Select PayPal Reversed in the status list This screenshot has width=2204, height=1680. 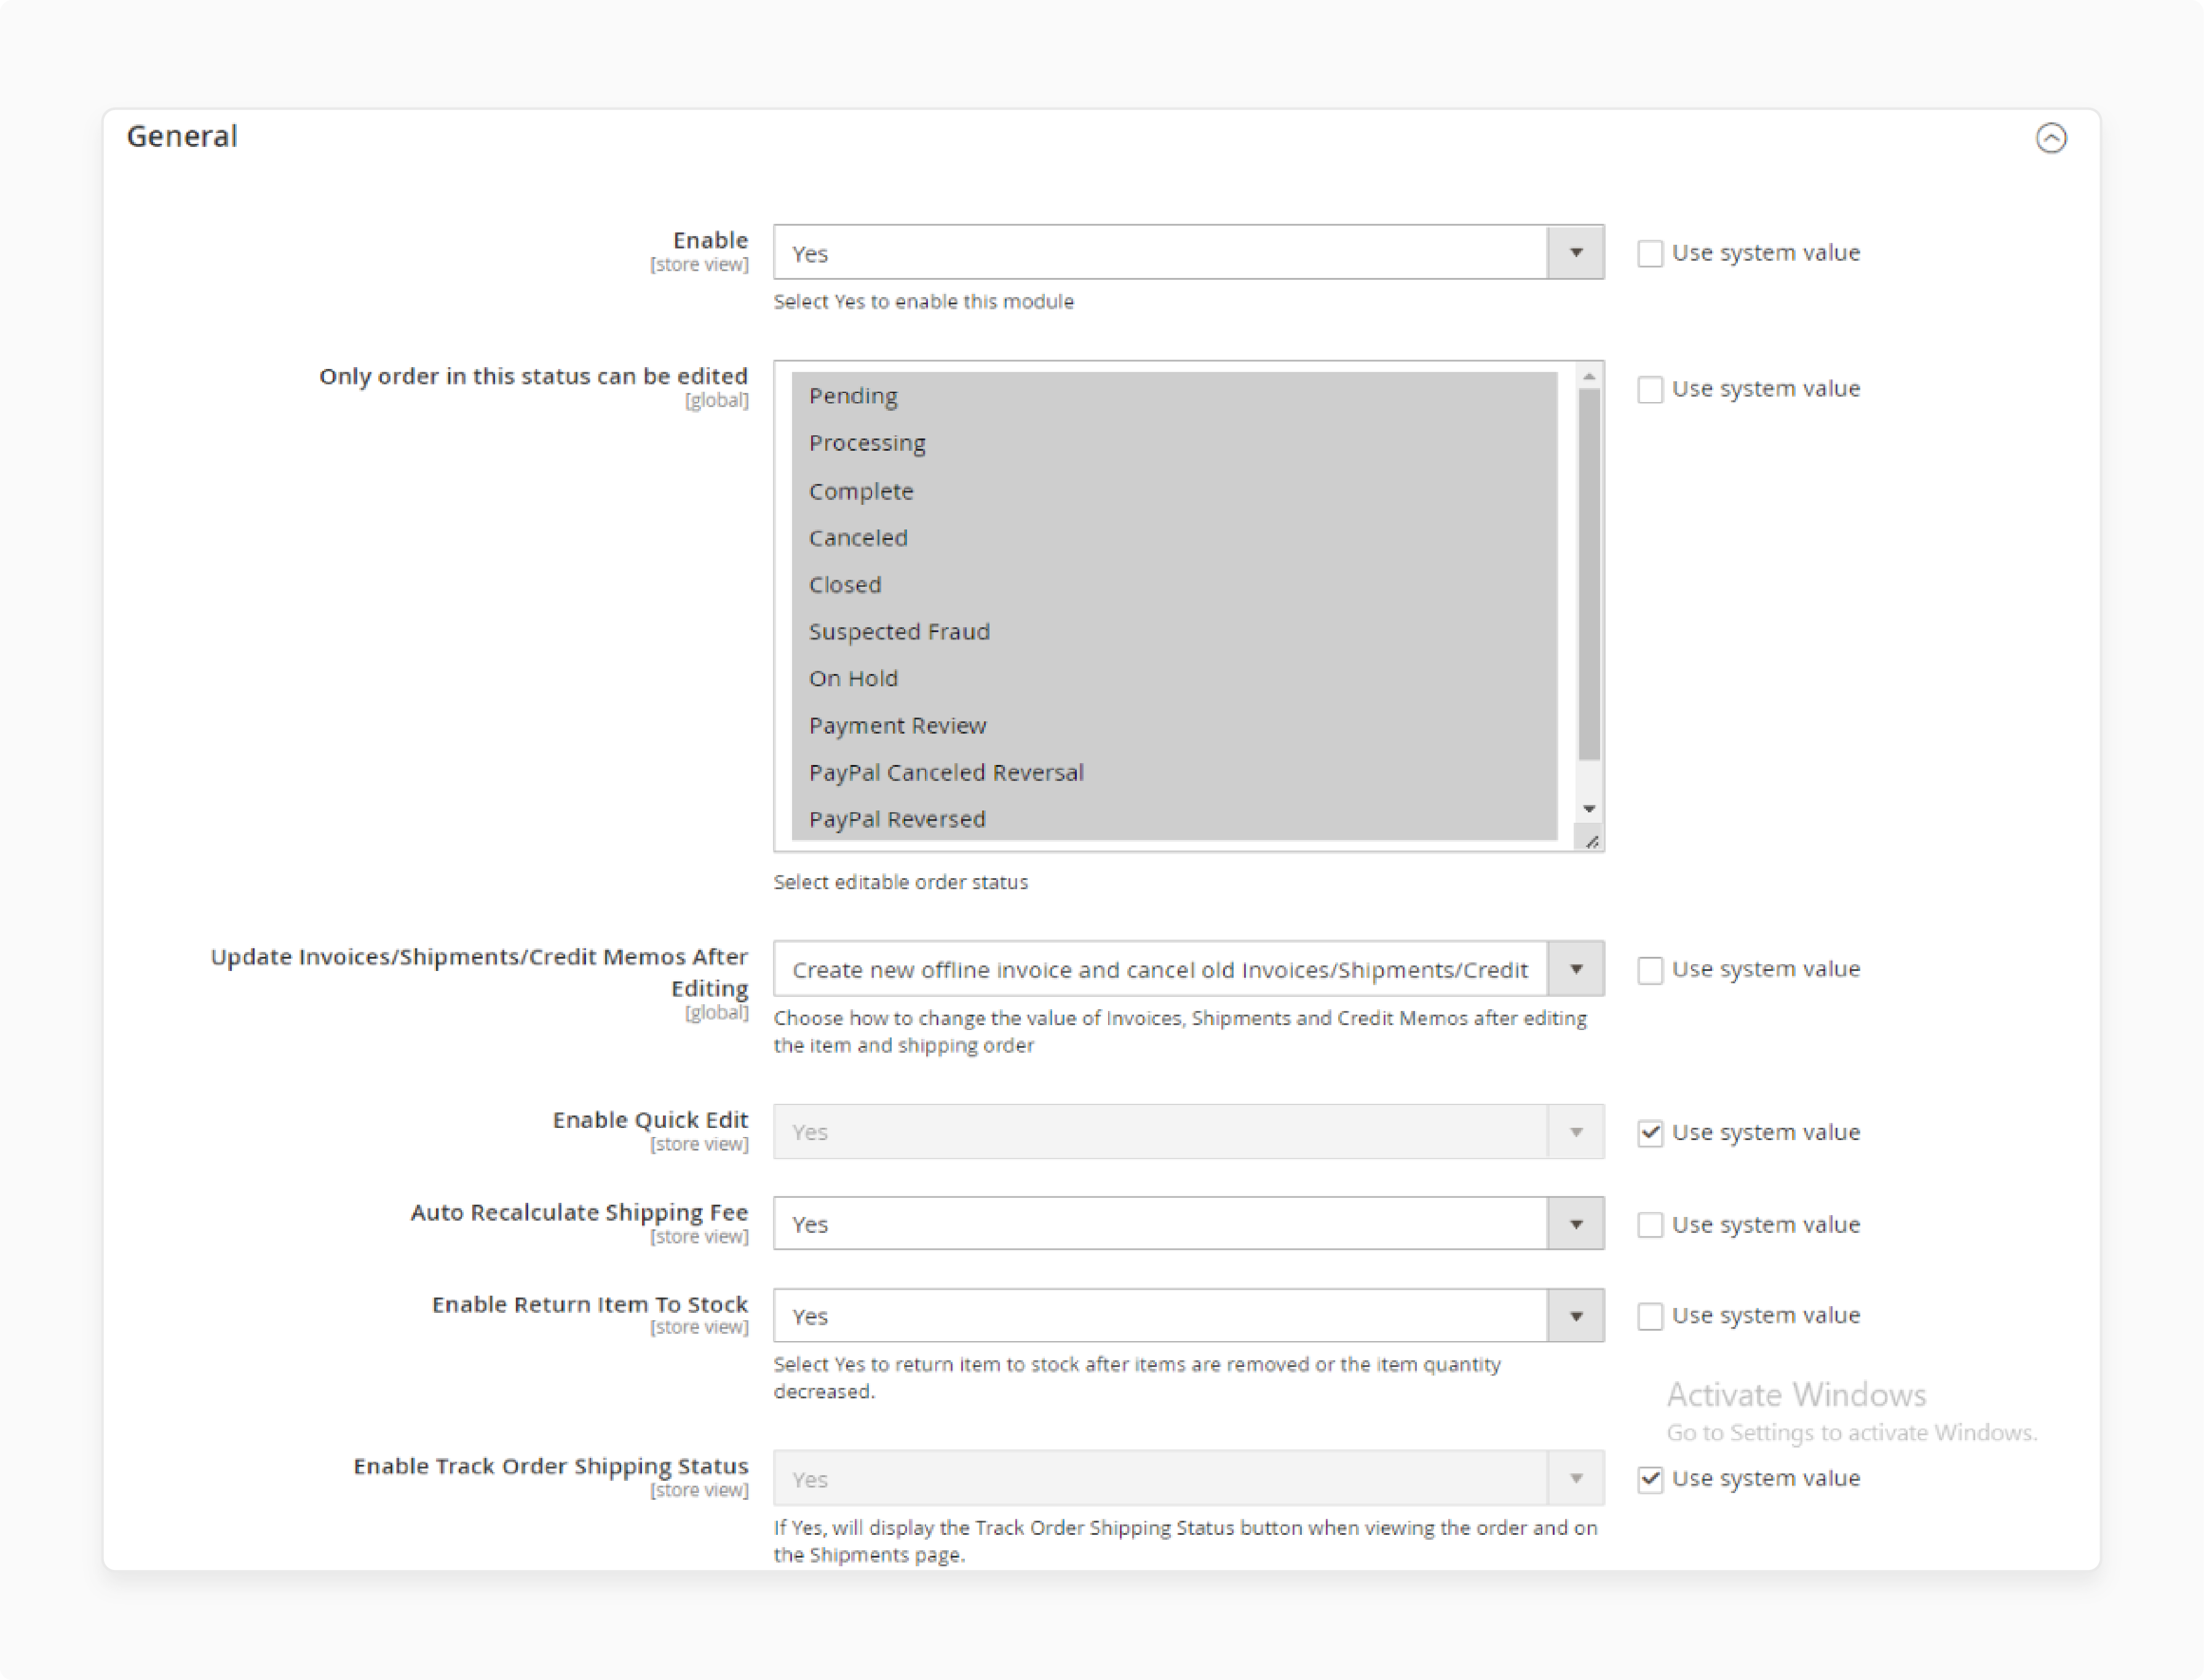1174,819
